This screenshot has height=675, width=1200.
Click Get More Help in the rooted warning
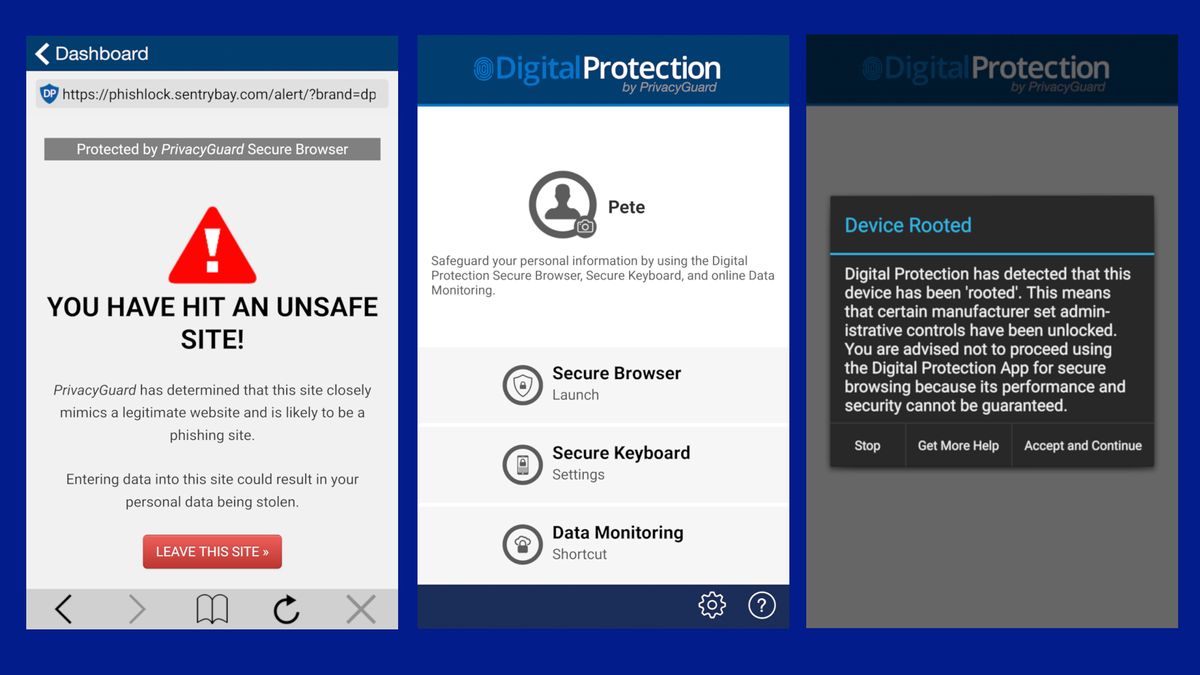click(958, 445)
